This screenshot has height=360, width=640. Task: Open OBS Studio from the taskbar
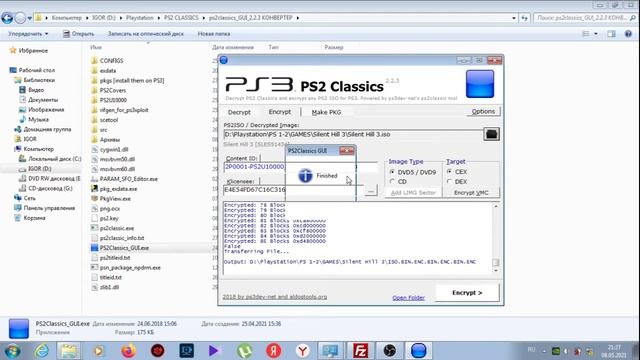tap(389, 351)
